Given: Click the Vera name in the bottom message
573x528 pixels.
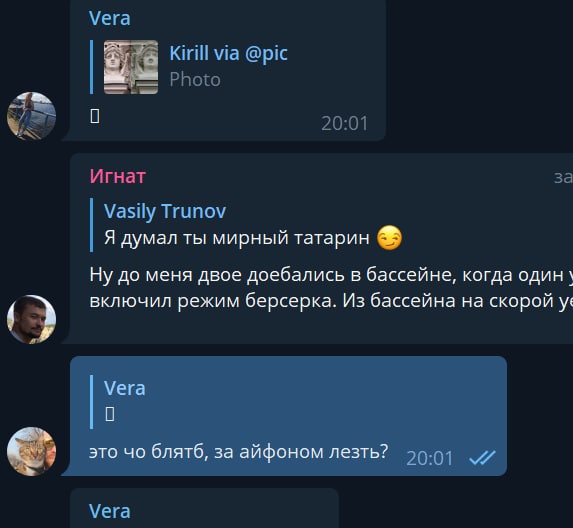Looking at the screenshot, I should pos(110,511).
